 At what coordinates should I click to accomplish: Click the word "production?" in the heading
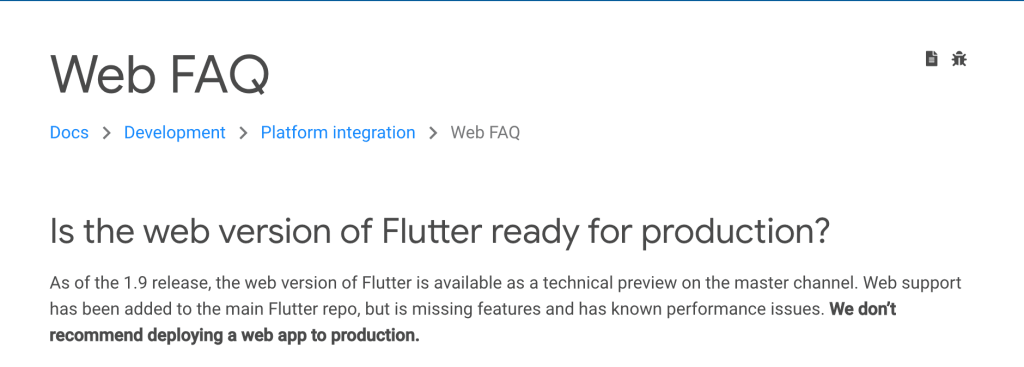click(735, 233)
